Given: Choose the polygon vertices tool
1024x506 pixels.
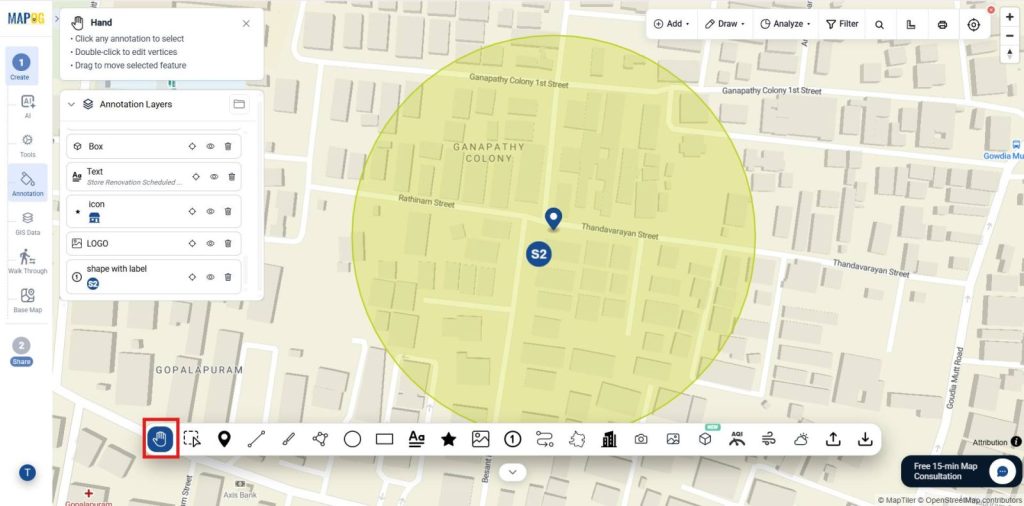Looking at the screenshot, I should pos(320,439).
